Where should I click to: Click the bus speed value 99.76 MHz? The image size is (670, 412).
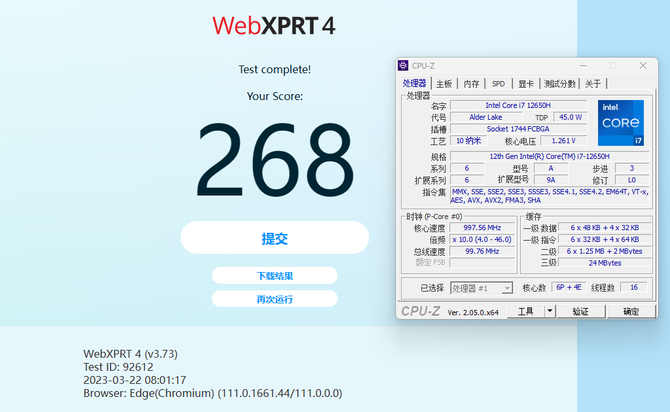tap(482, 251)
